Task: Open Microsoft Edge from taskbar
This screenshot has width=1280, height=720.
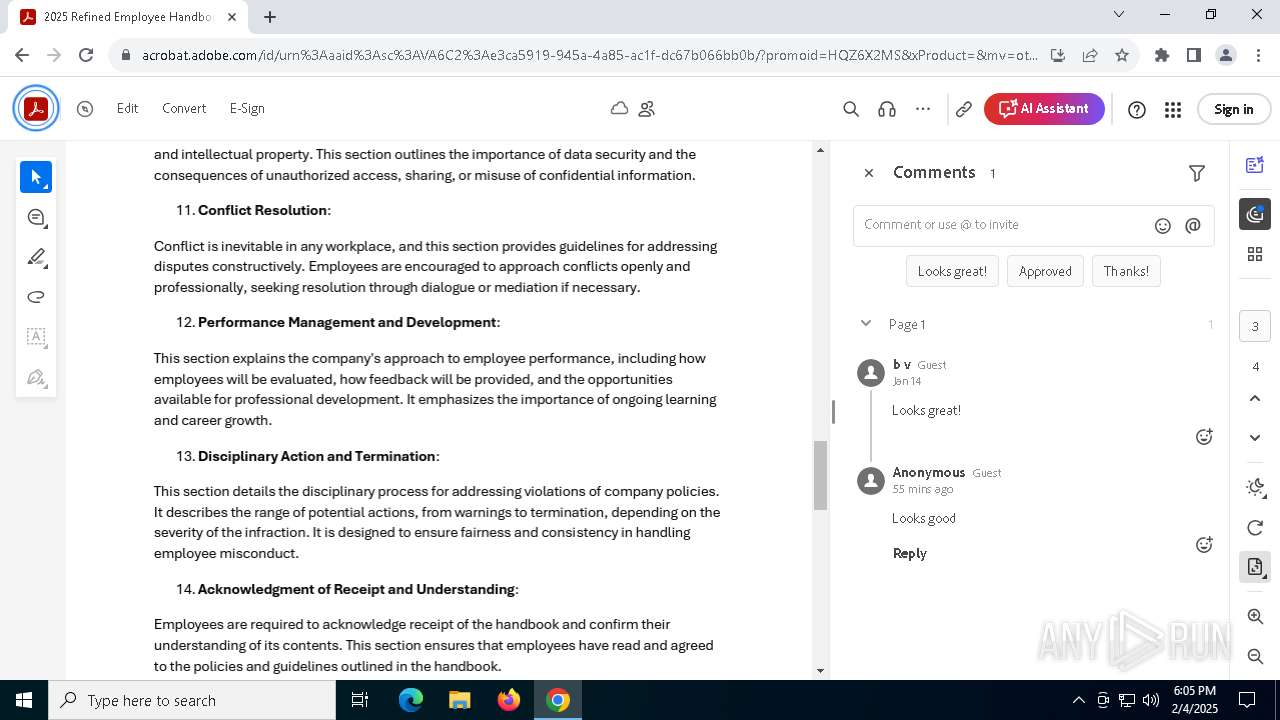Action: (x=411, y=700)
